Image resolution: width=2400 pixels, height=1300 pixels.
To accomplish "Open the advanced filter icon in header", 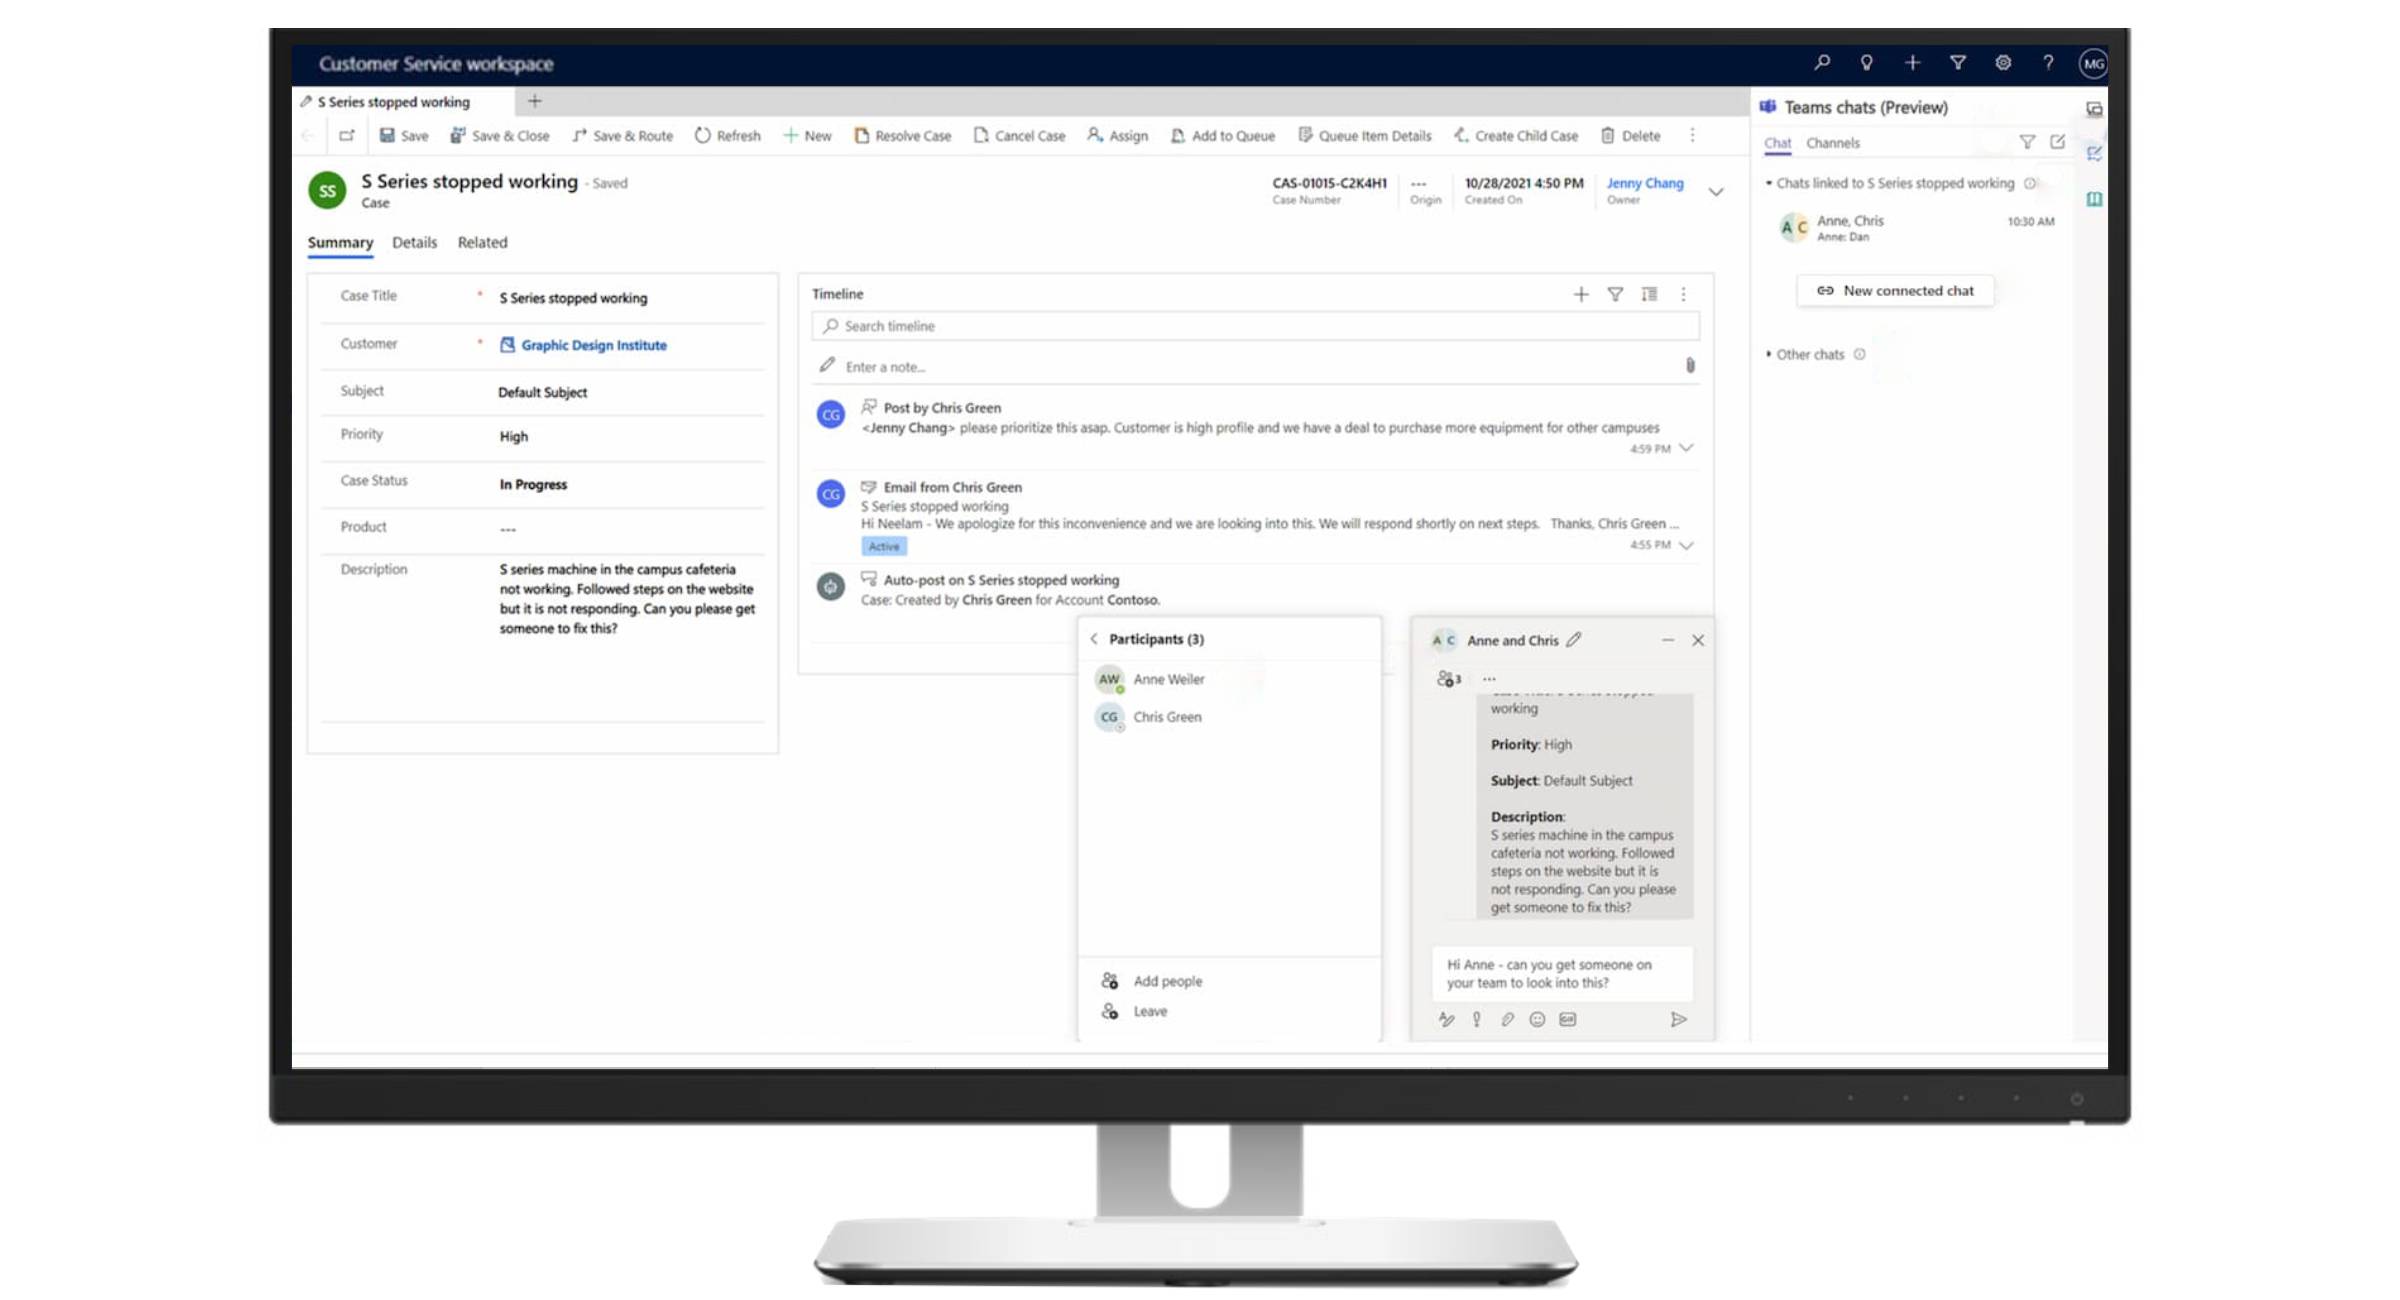I will (x=1958, y=63).
